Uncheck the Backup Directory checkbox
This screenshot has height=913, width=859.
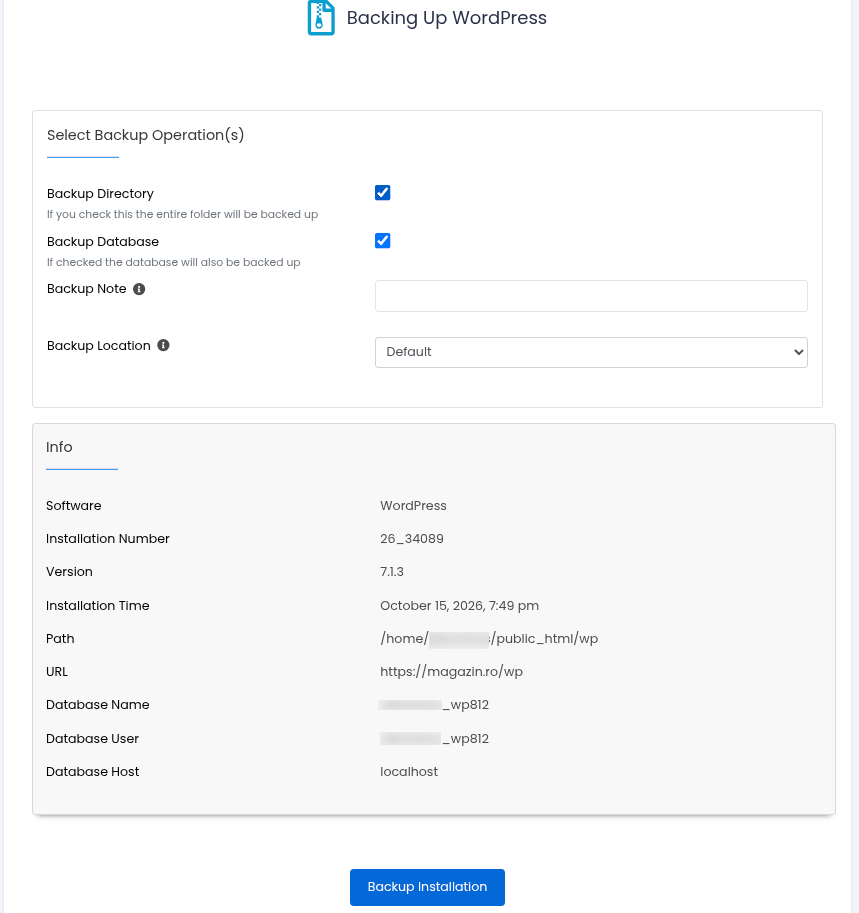(383, 193)
